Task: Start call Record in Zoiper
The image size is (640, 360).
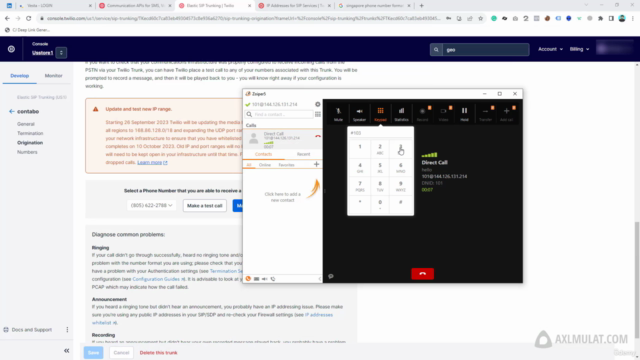Action: [422, 114]
